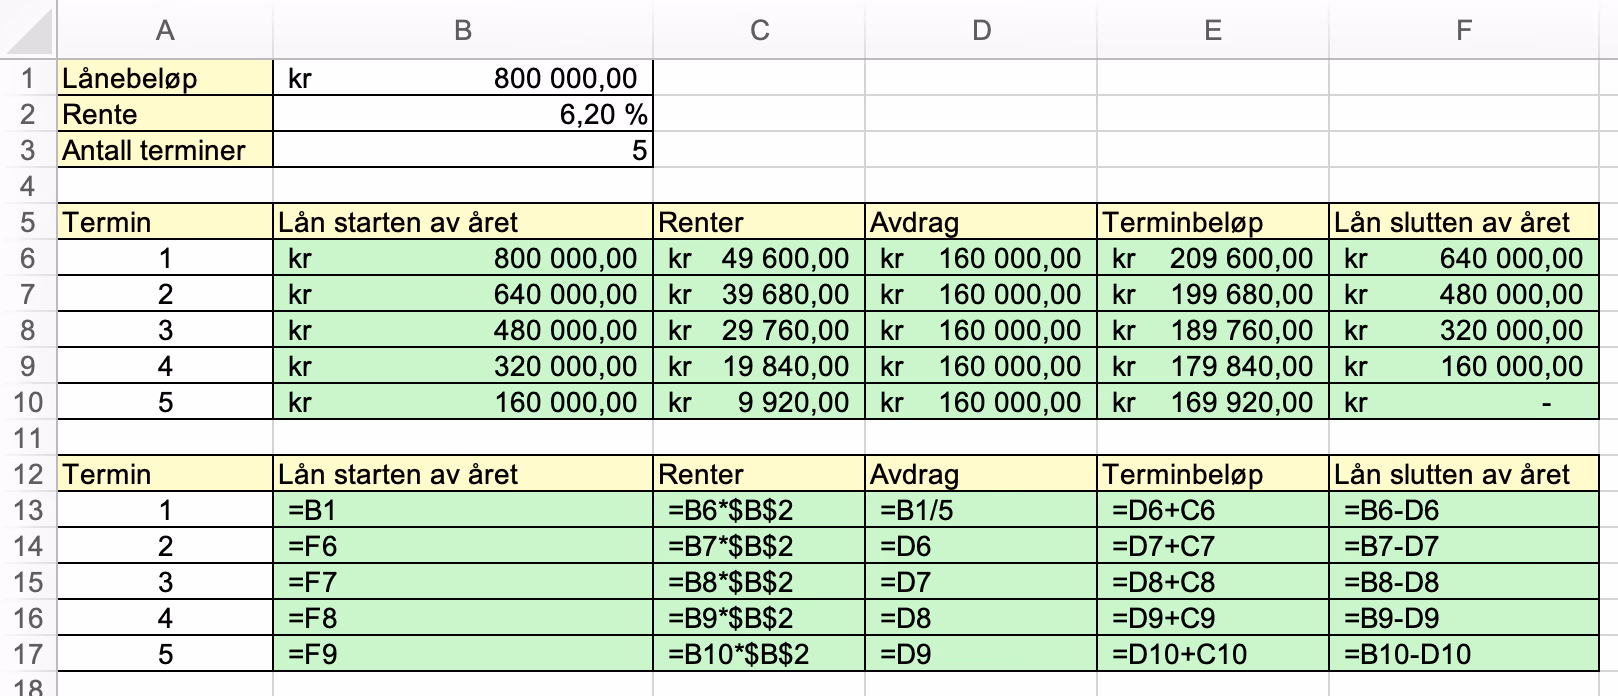The width and height of the screenshot is (1618, 696).
Task: Click the loan amount cell 800 000,00
Action: pyautogui.click(x=463, y=78)
